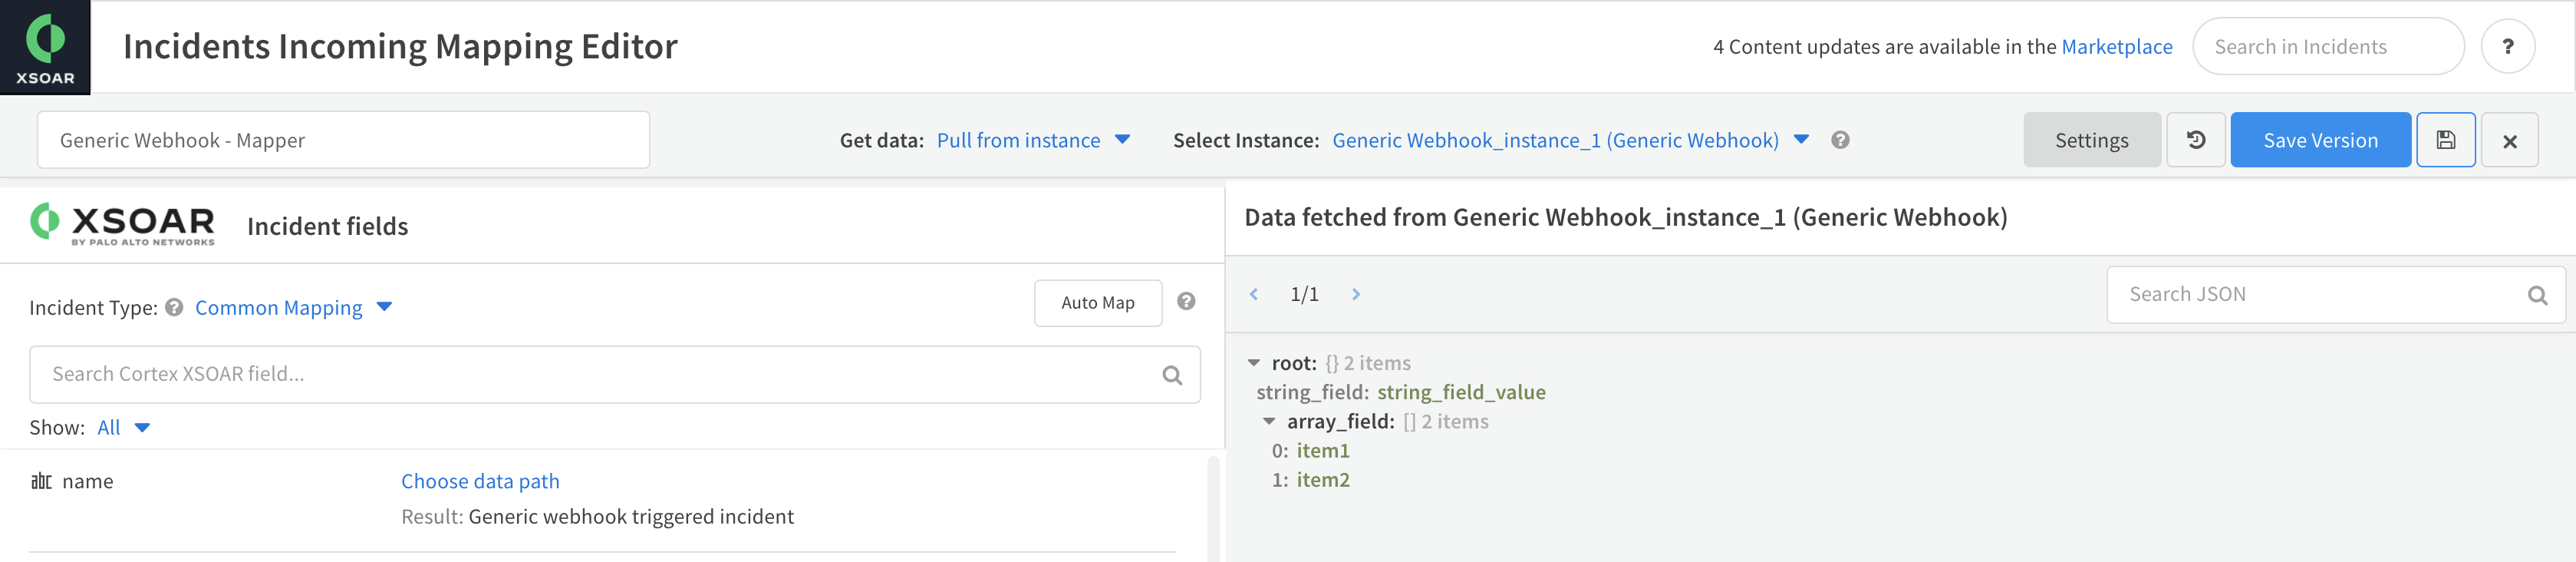This screenshot has height=562, width=2576.
Task: Select item2 value in array_field
Action: click(x=1323, y=480)
